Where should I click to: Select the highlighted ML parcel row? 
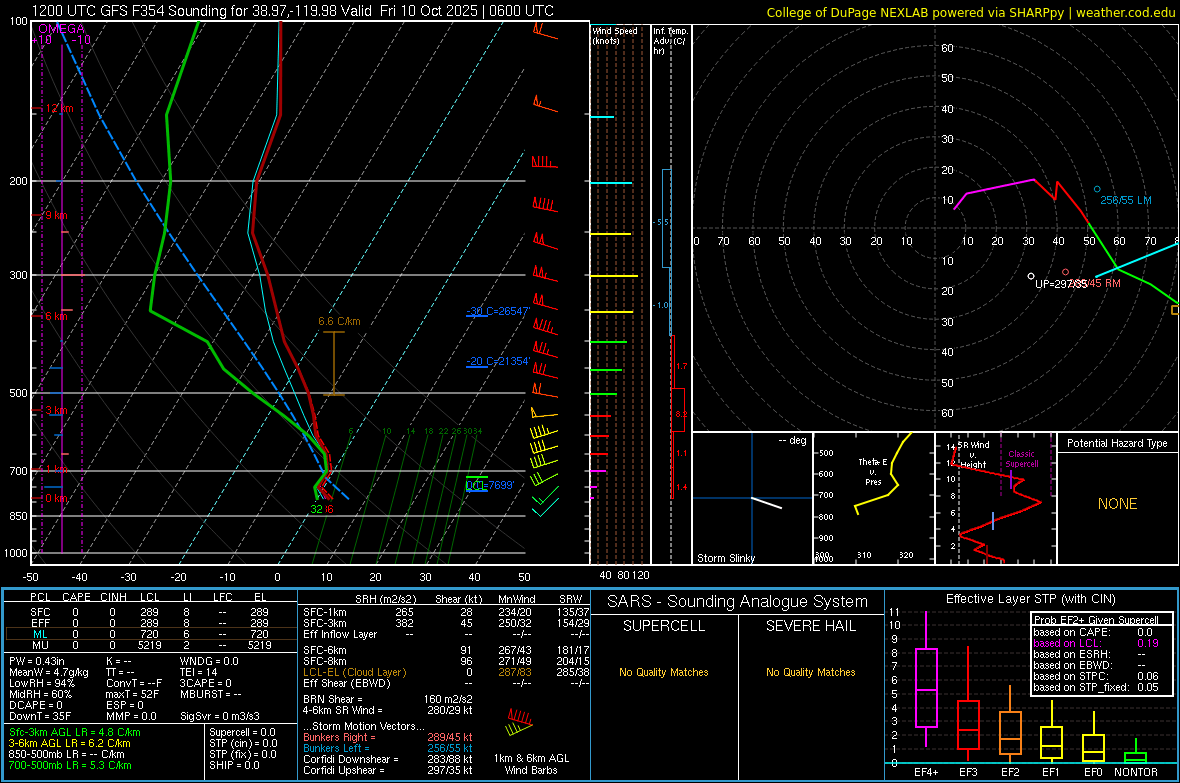click(x=151, y=634)
